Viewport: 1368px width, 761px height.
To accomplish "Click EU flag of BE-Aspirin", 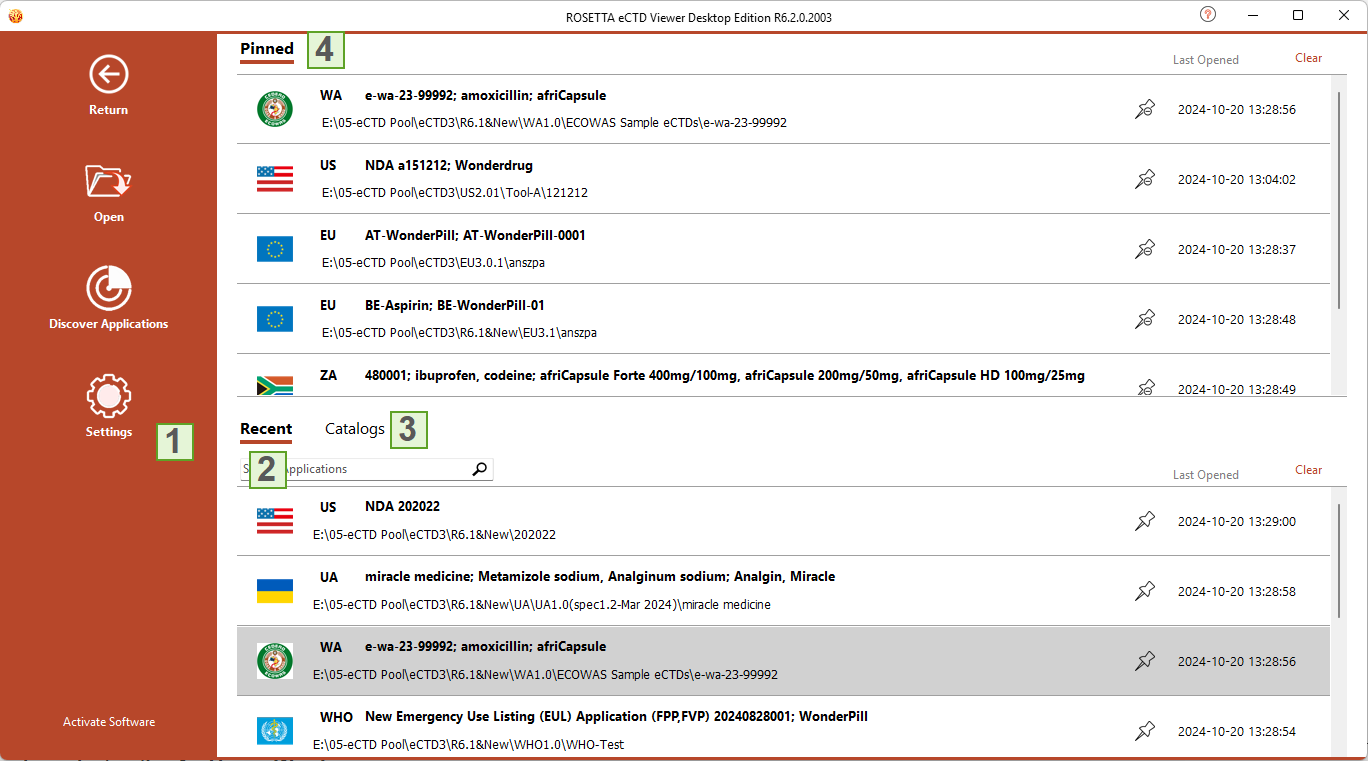I will [275, 319].
